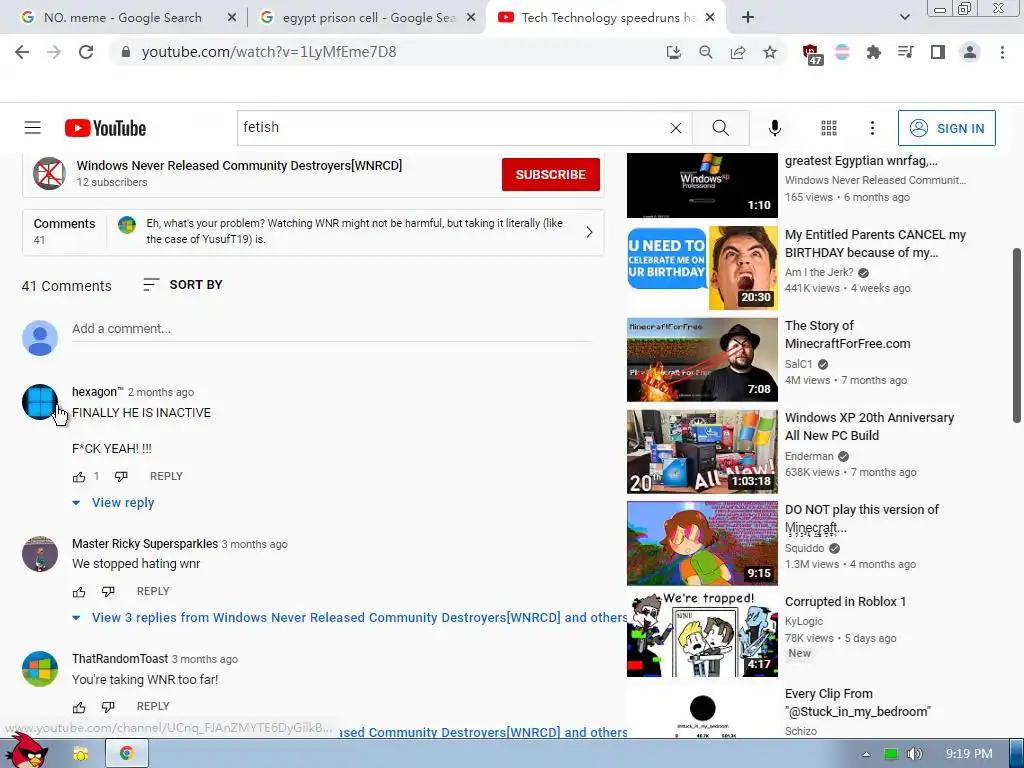Image resolution: width=1024 pixels, height=768 pixels.
Task: Expand the comments teaser chevron
Action: point(589,232)
